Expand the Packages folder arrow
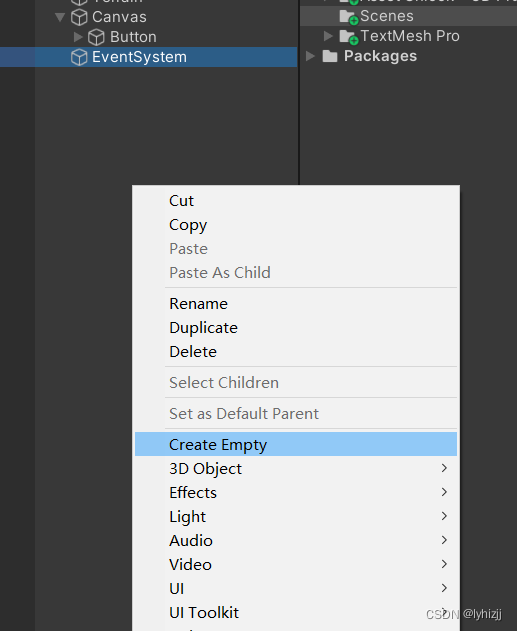The width and height of the screenshot is (517, 631). (x=310, y=56)
